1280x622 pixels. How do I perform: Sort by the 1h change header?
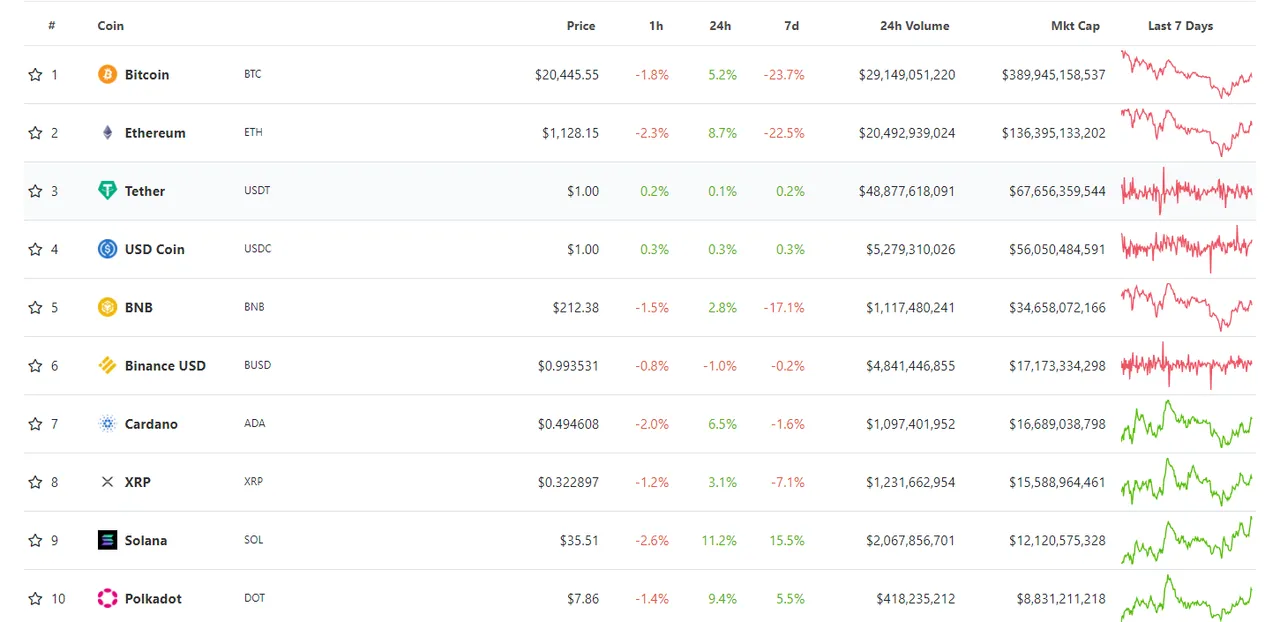click(656, 25)
